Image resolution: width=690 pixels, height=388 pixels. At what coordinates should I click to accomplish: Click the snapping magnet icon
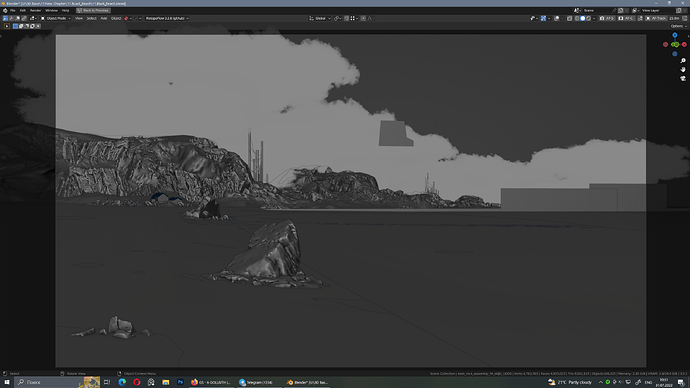(x=346, y=18)
